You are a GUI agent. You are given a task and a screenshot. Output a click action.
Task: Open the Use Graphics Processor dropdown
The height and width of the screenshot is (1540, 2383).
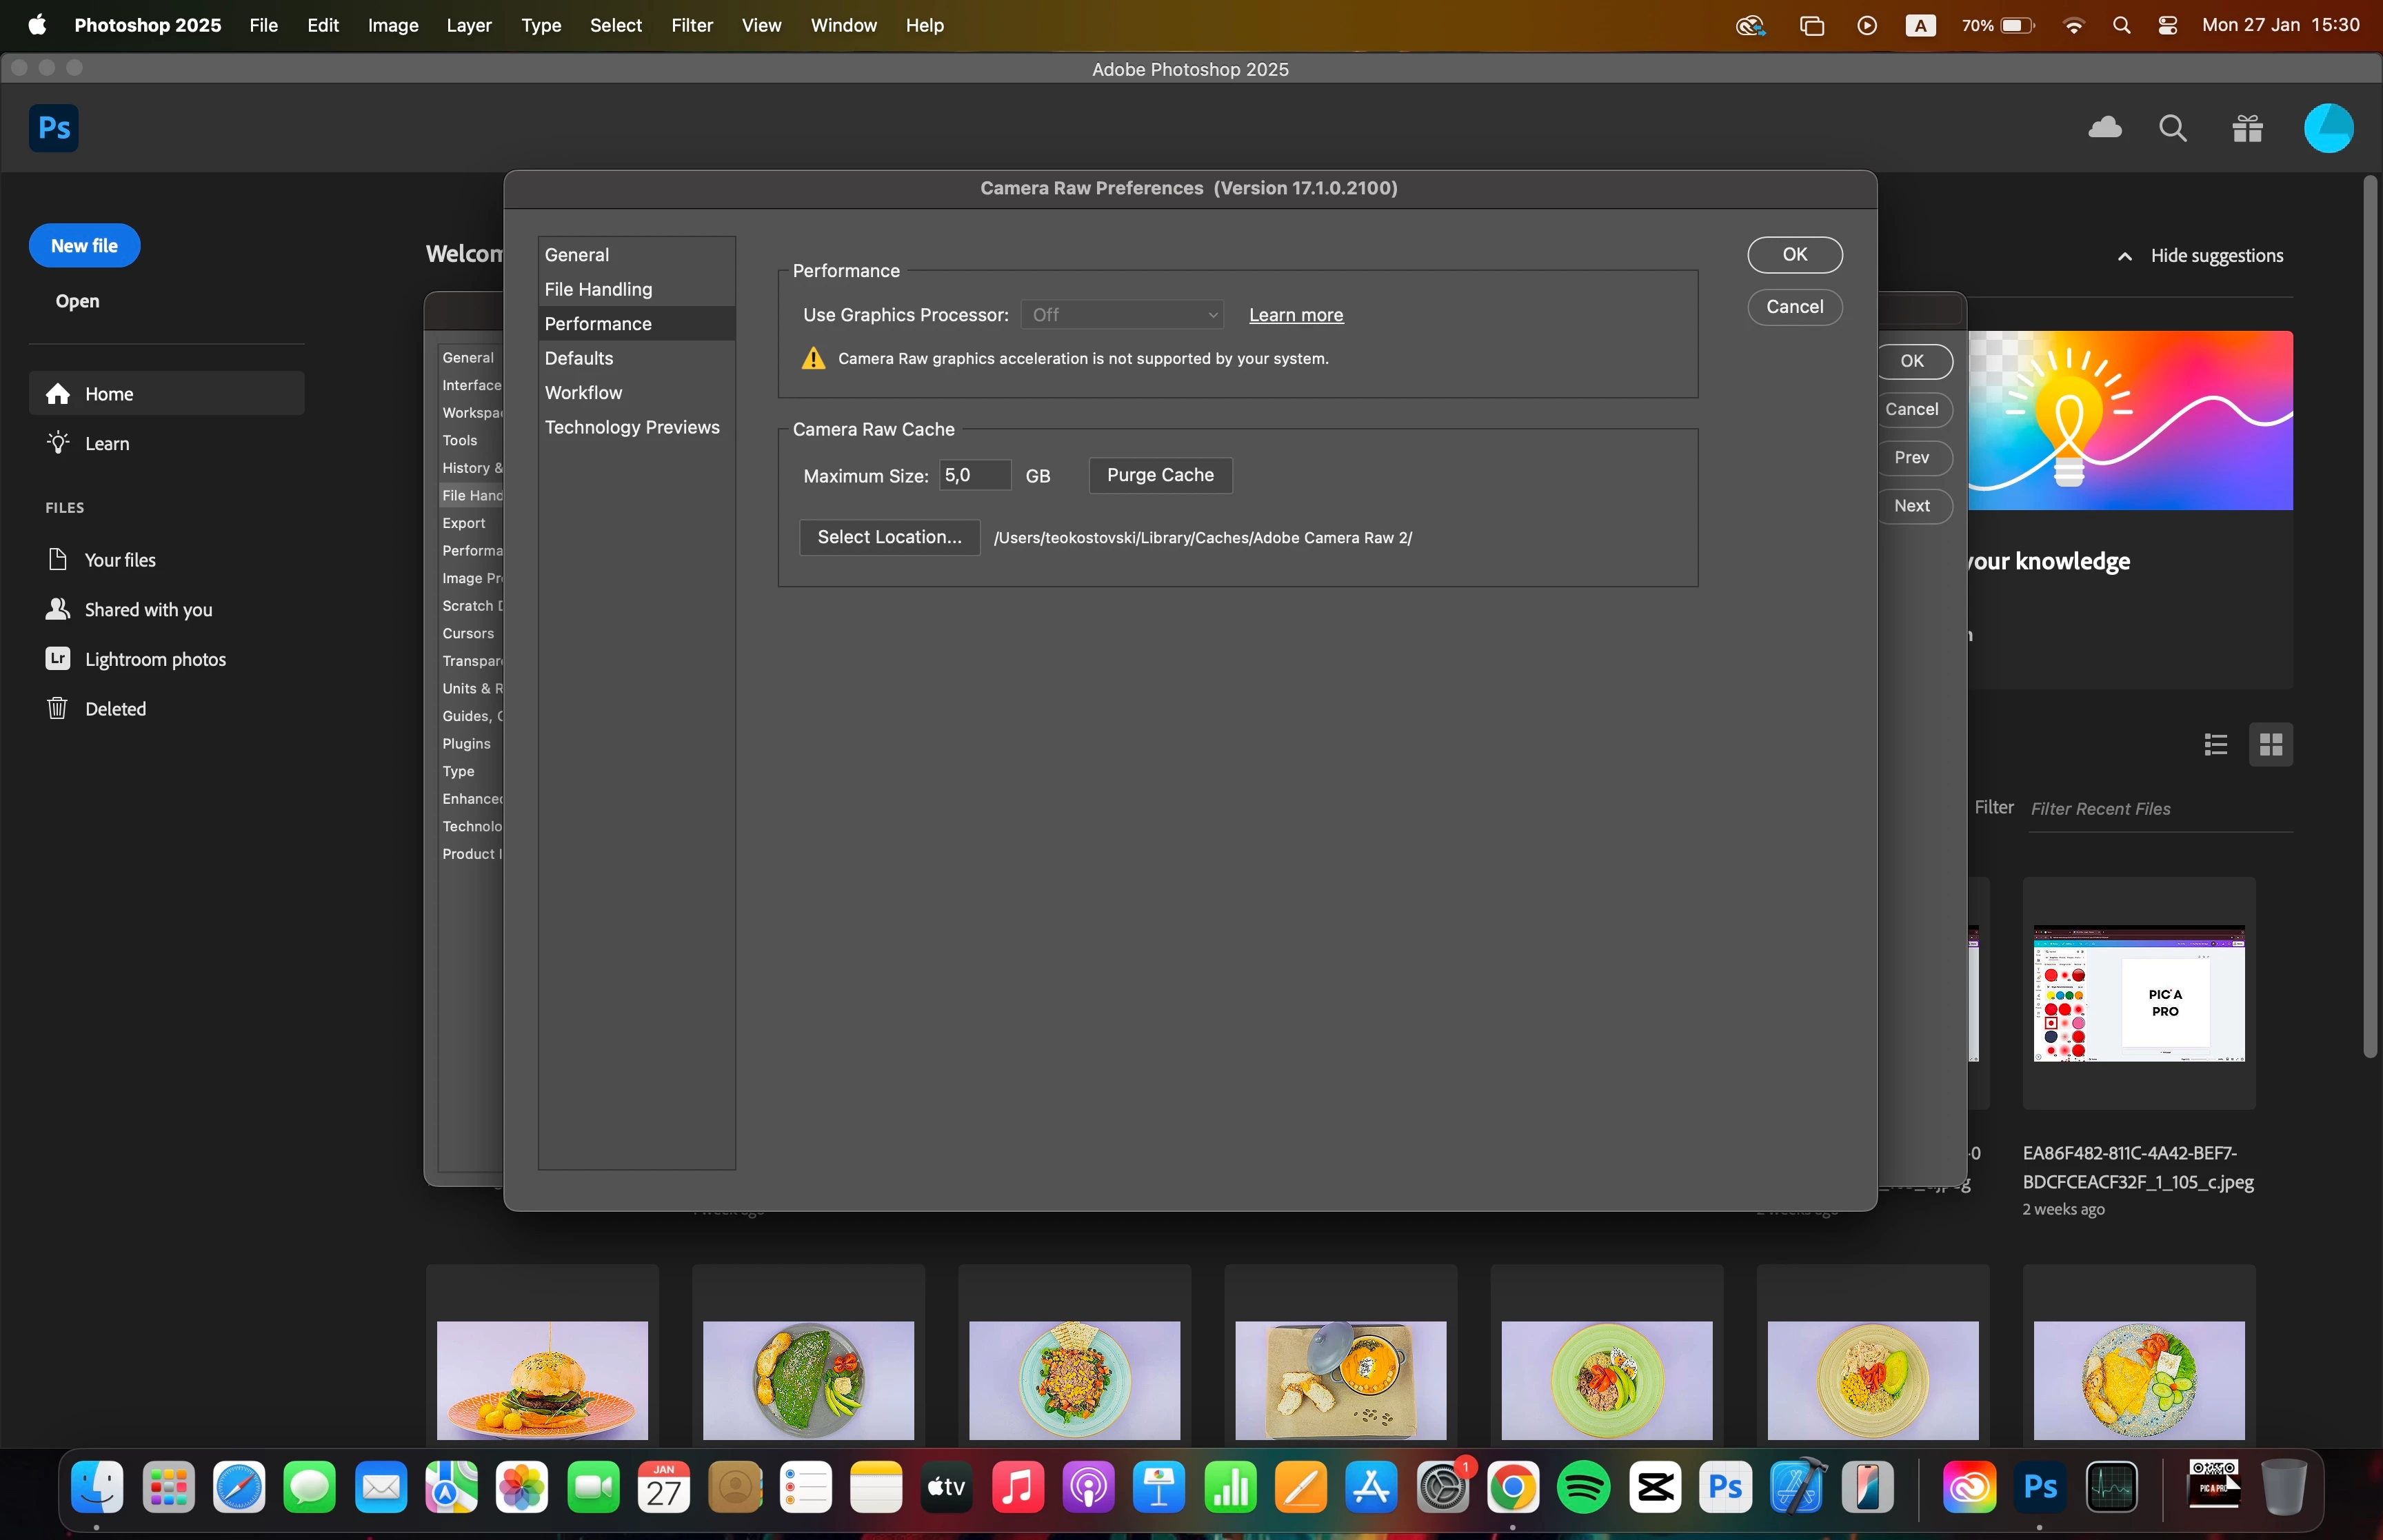click(x=1122, y=315)
